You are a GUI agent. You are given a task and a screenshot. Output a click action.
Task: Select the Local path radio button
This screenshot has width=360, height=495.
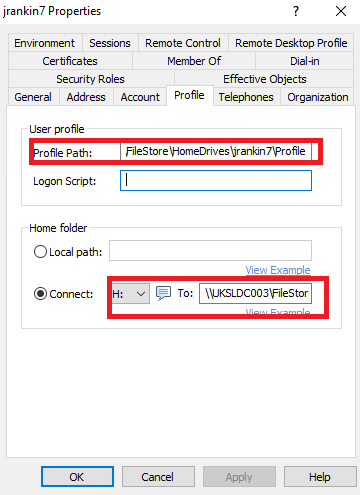(x=40, y=252)
